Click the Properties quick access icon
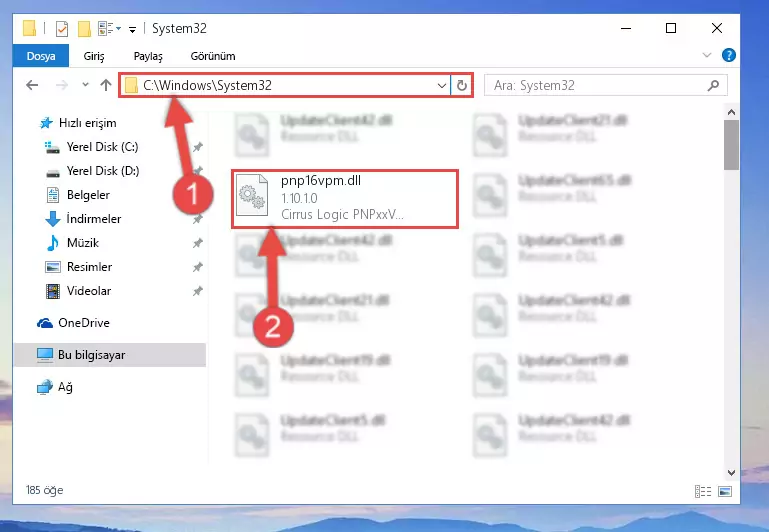The height and width of the screenshot is (532, 769). point(62,29)
